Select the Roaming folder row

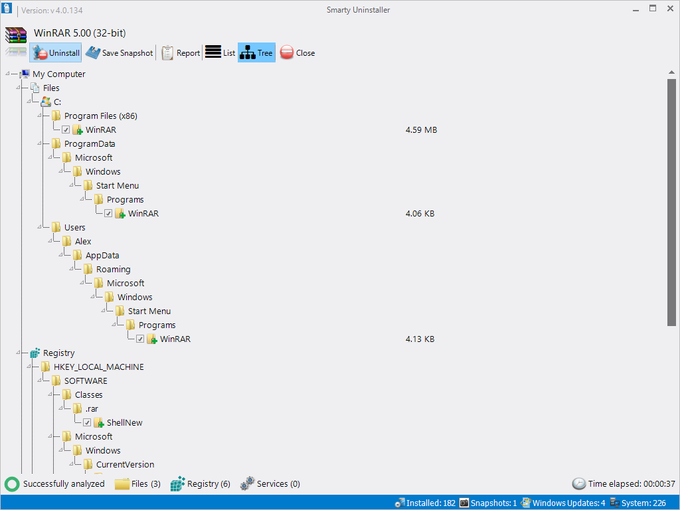113,269
